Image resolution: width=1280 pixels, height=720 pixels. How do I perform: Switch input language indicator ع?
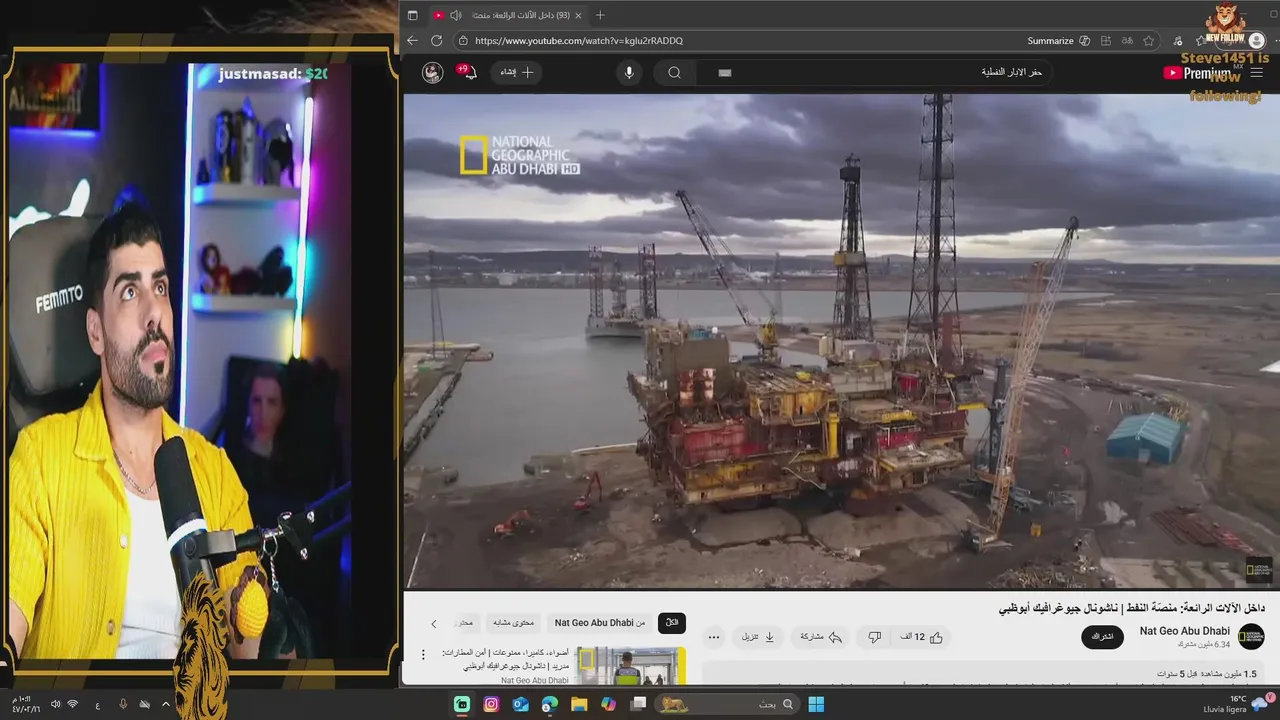click(x=97, y=704)
